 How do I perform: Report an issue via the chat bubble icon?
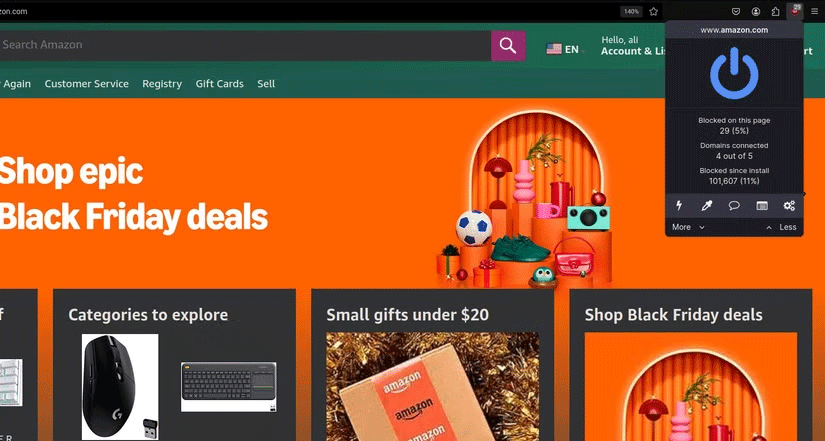coord(734,206)
